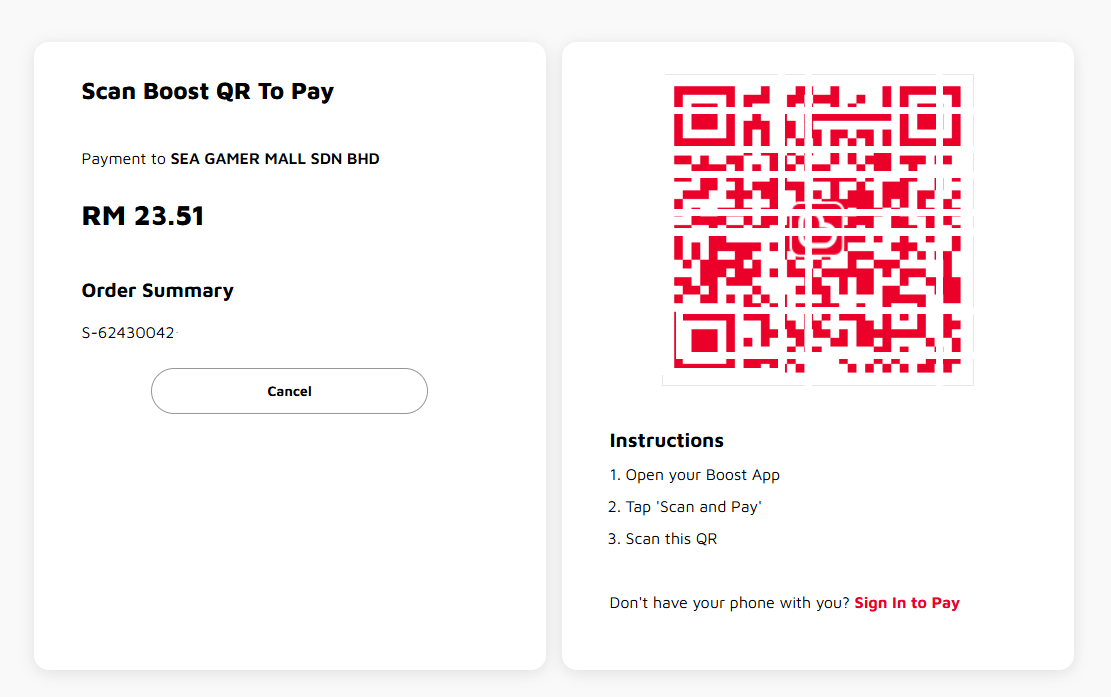Image resolution: width=1111 pixels, height=697 pixels.
Task: Click empty area of payment details card
Action: coord(289,538)
